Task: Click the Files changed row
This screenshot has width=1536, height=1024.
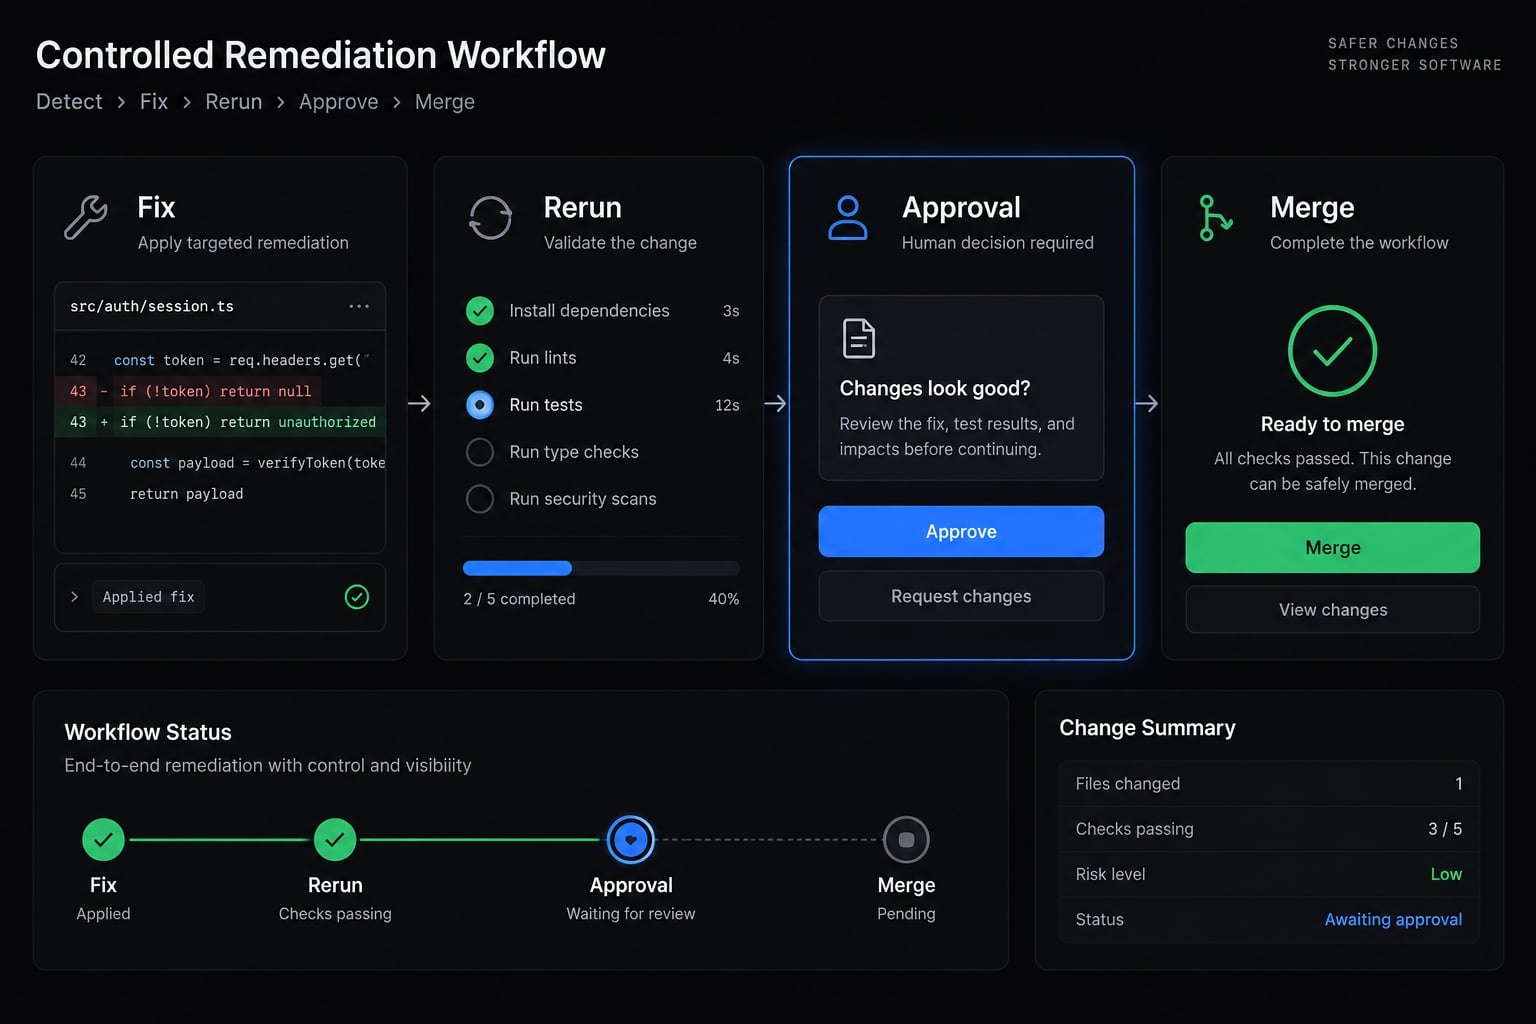Action: click(1269, 784)
